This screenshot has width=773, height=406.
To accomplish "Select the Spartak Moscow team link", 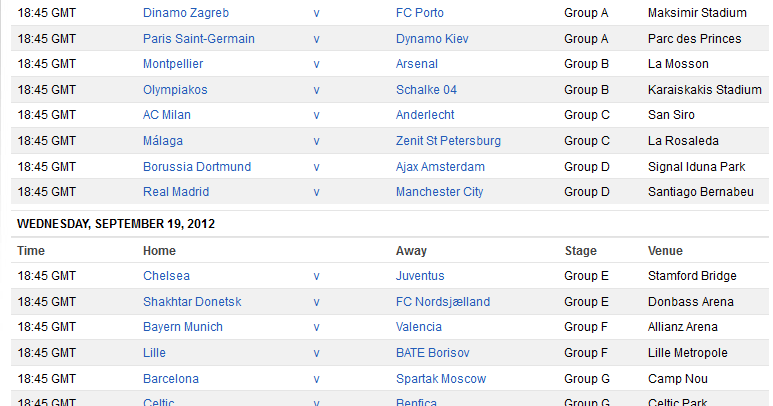I will click(440, 379).
